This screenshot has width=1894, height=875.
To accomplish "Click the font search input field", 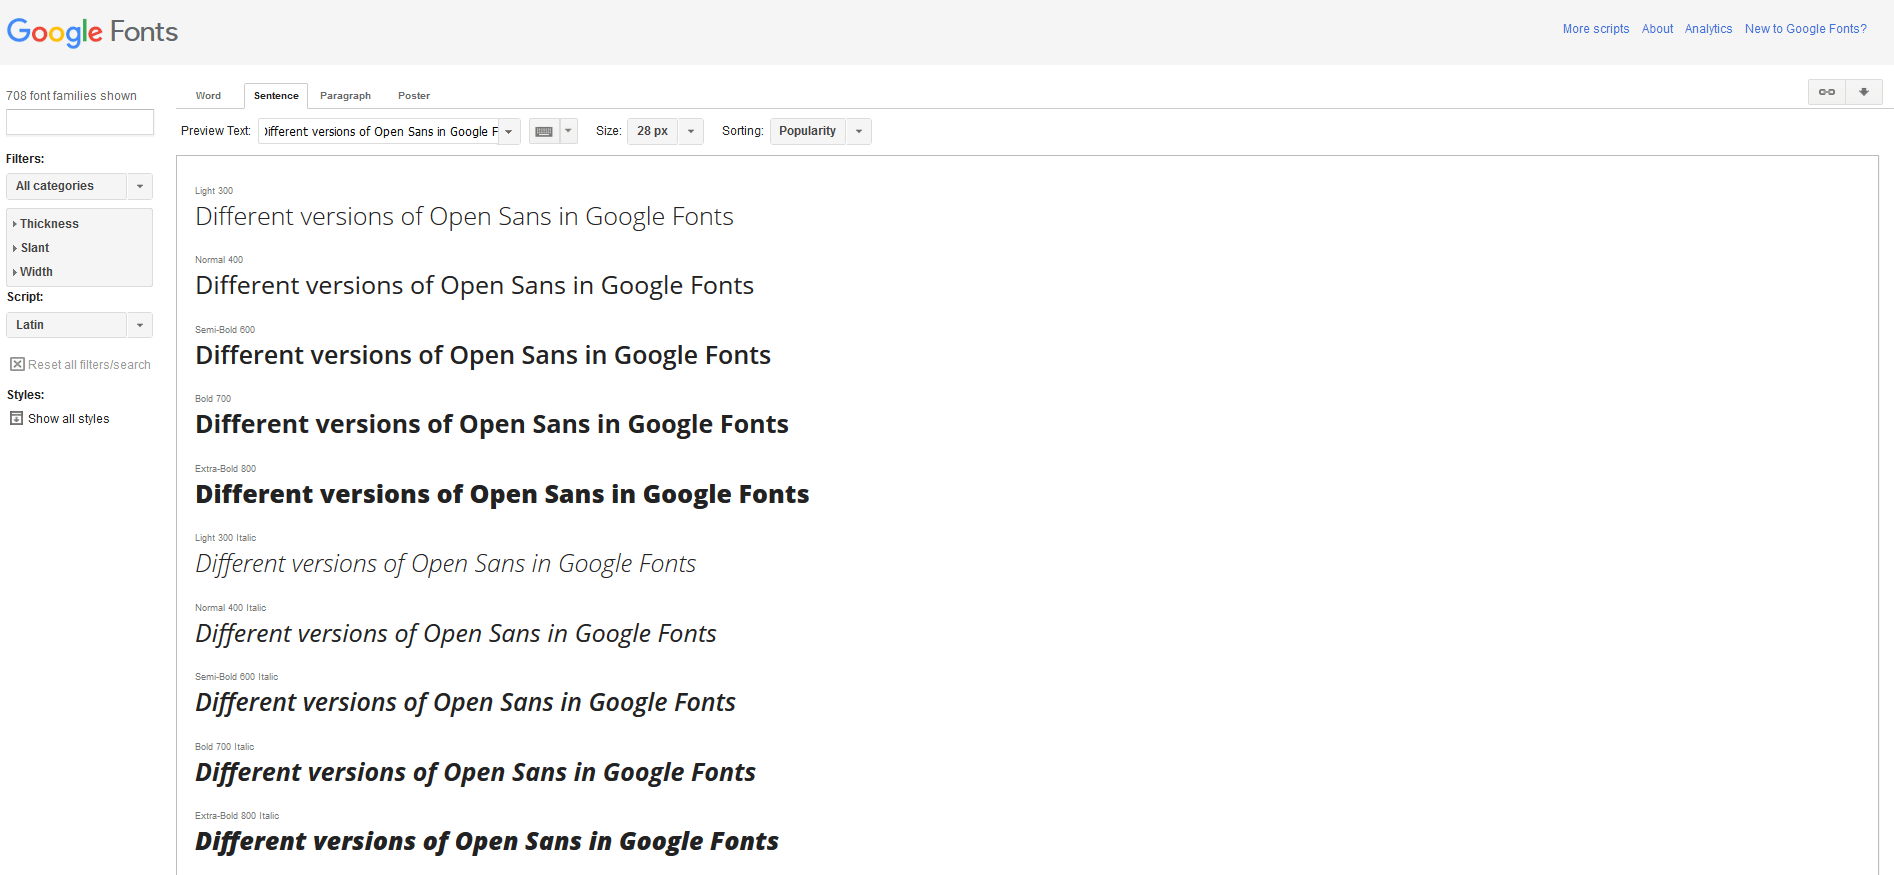I will (x=80, y=122).
